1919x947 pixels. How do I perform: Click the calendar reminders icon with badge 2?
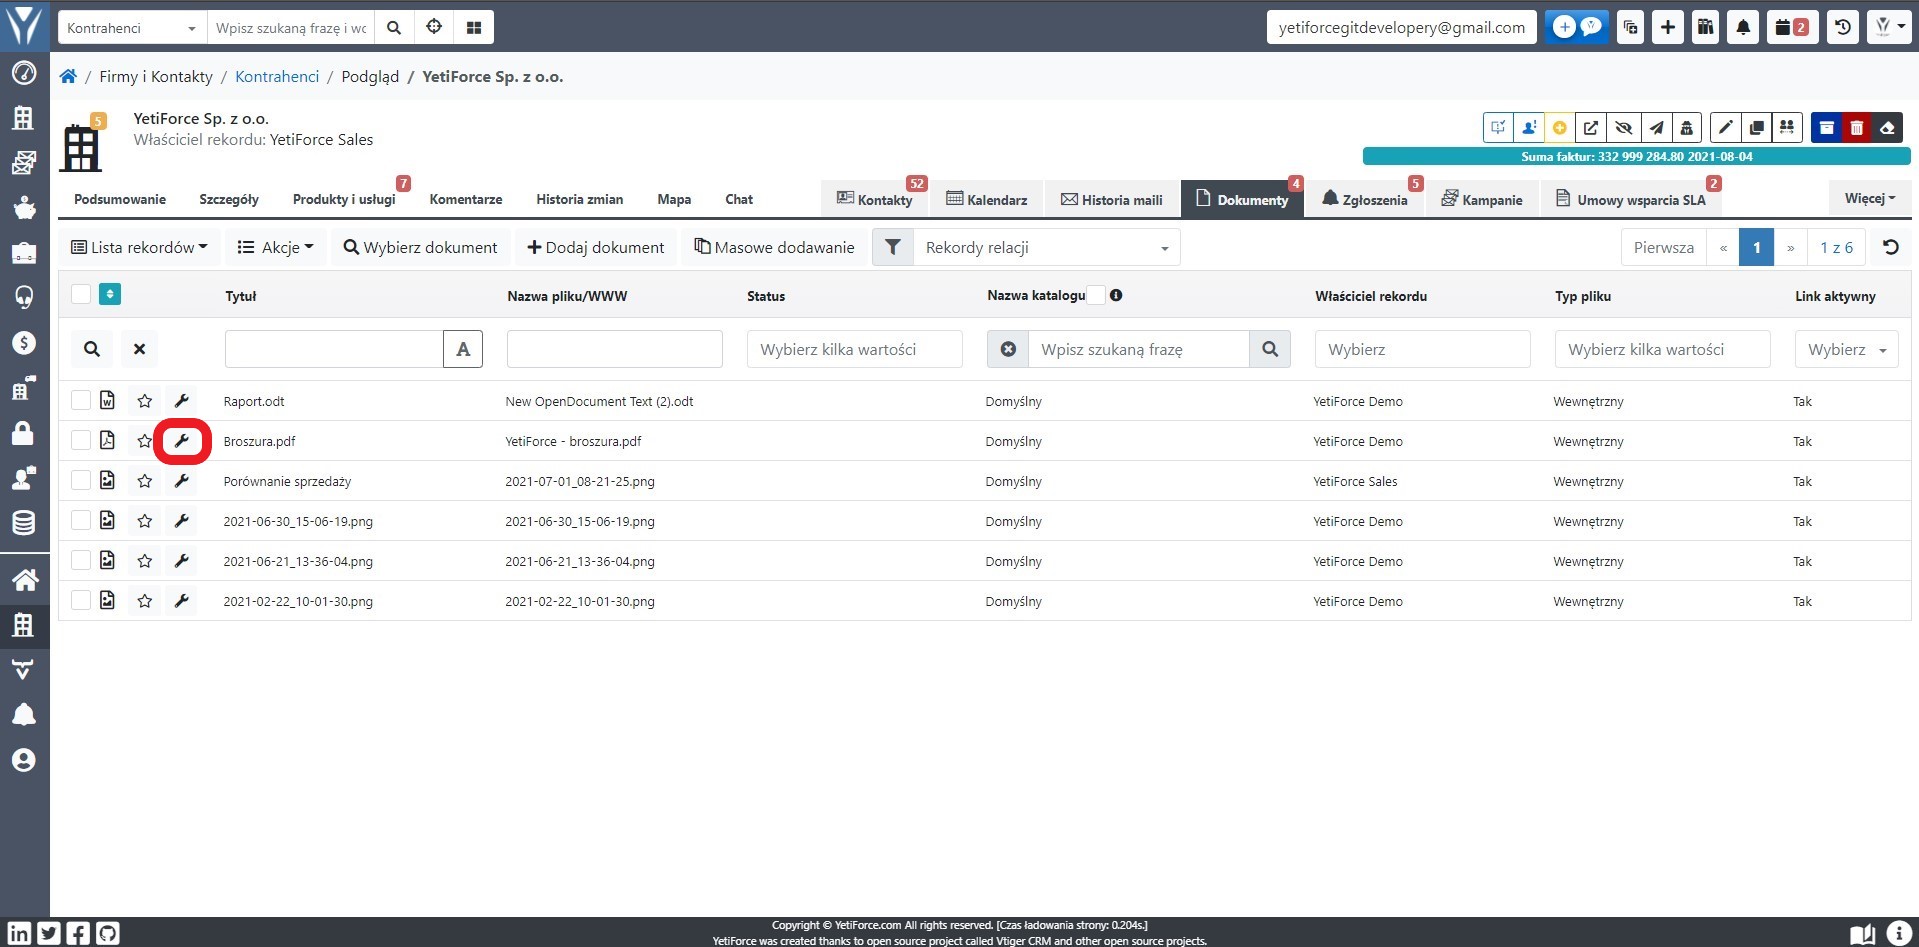pos(1792,27)
